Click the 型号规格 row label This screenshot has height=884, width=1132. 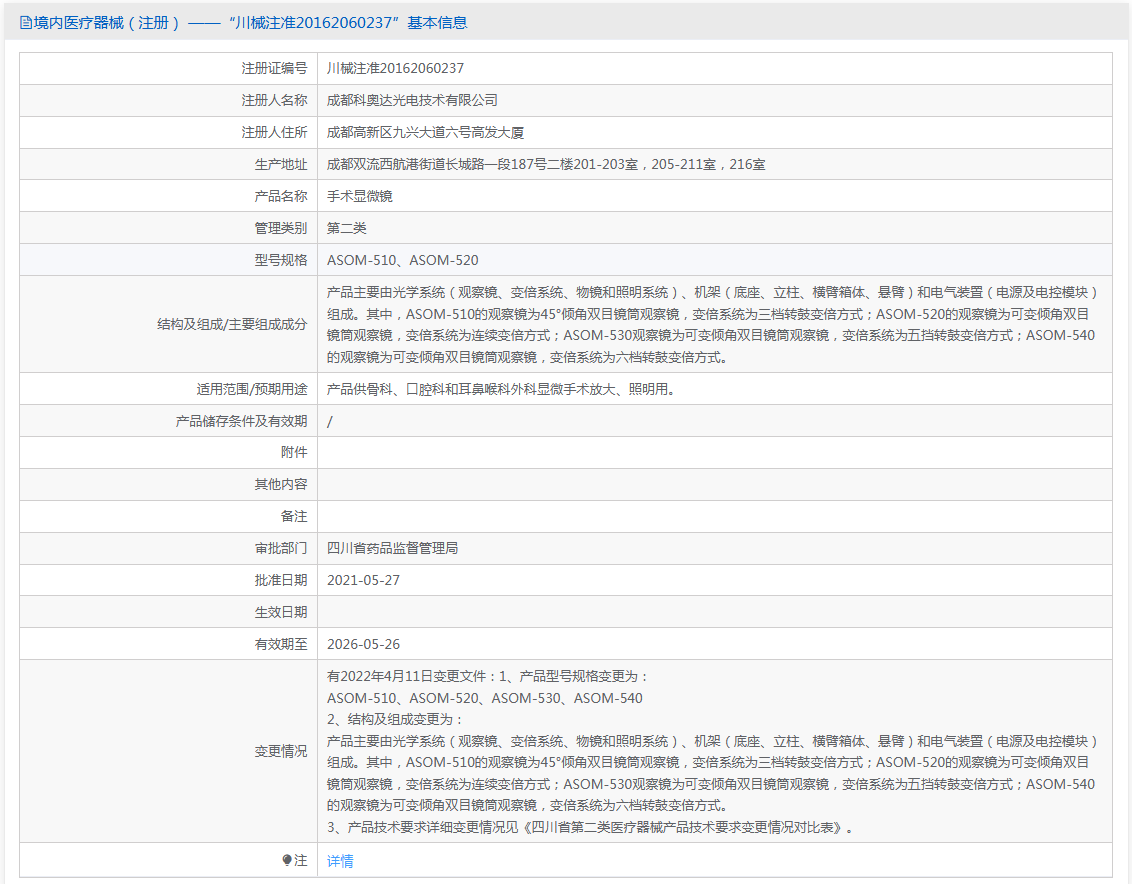(x=281, y=260)
